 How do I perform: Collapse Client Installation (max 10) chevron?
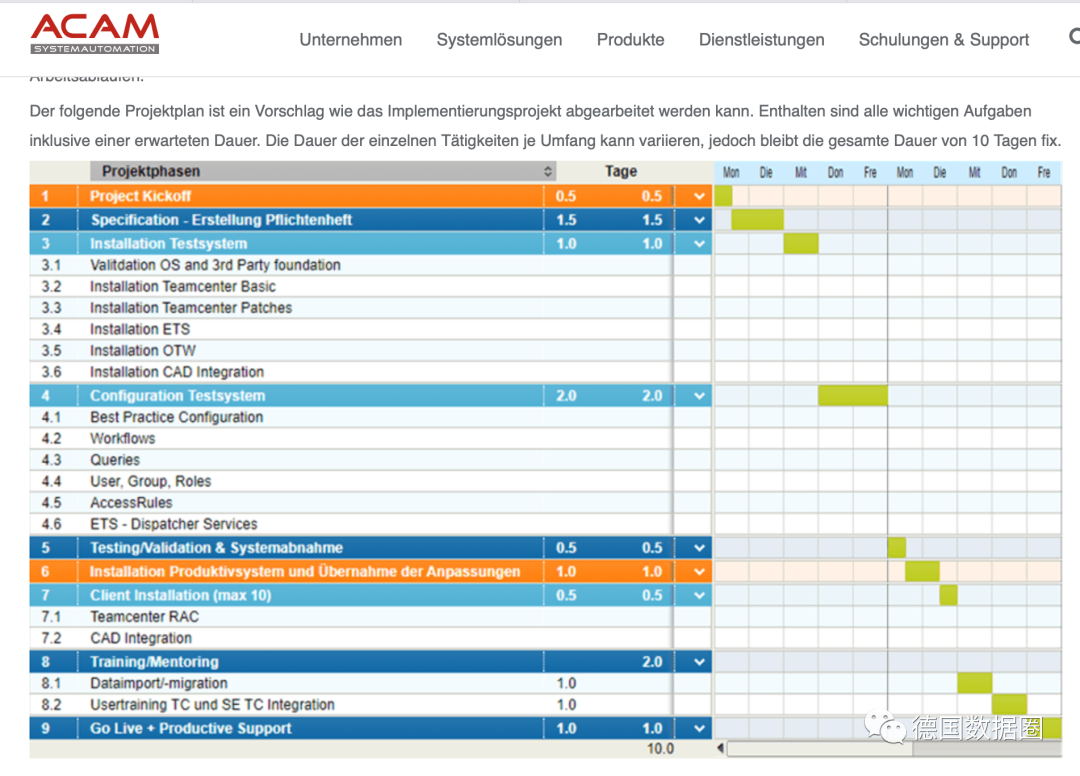tap(699, 596)
